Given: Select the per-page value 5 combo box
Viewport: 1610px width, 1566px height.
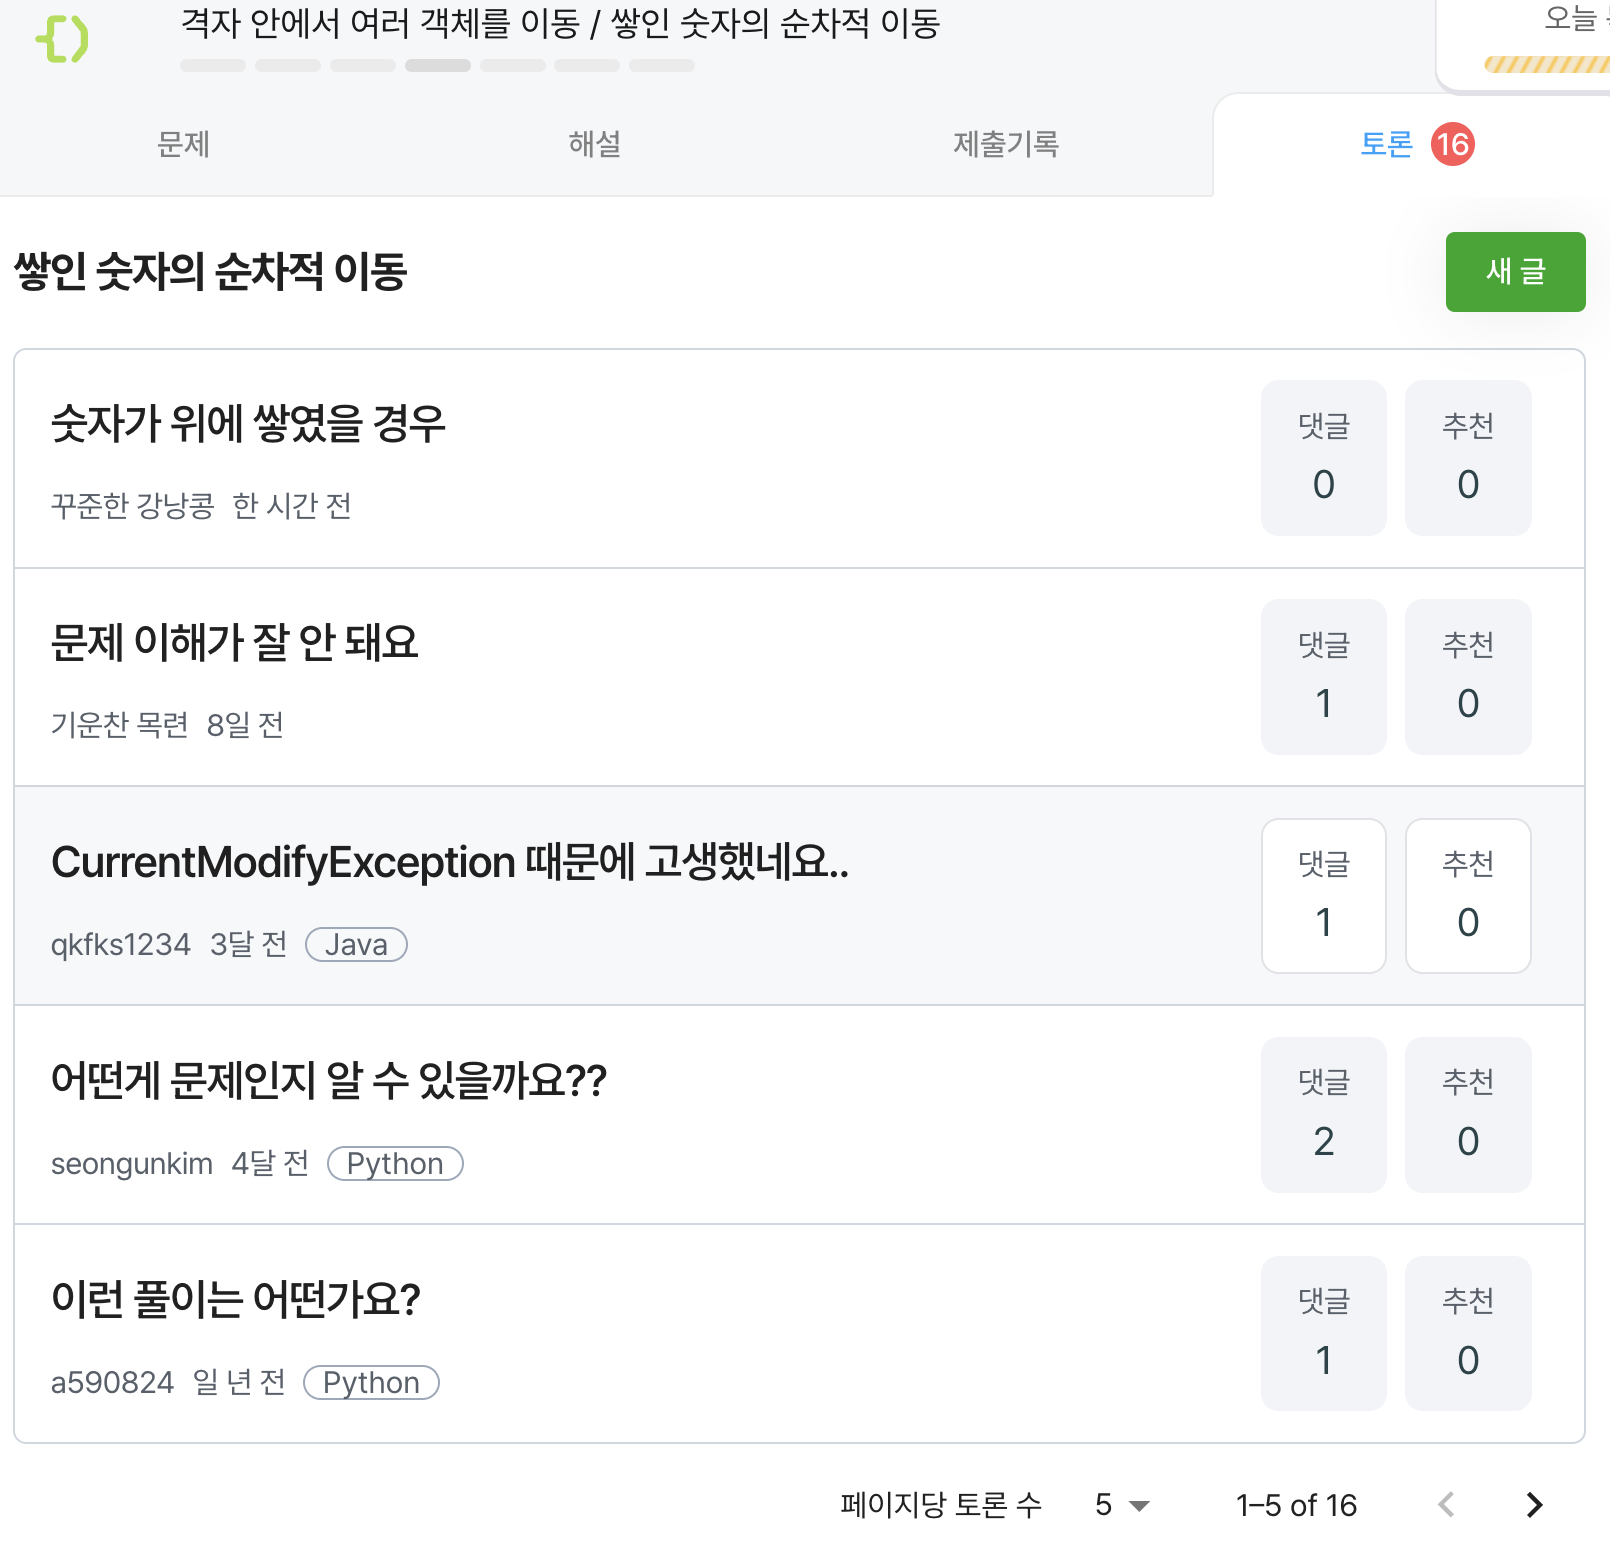Looking at the screenshot, I should [x=1122, y=1505].
